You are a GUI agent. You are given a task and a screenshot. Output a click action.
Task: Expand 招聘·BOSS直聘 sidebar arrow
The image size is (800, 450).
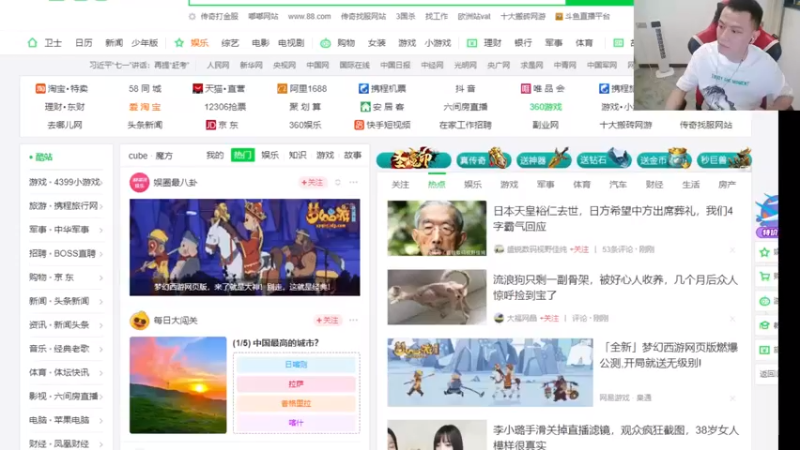[101, 254]
